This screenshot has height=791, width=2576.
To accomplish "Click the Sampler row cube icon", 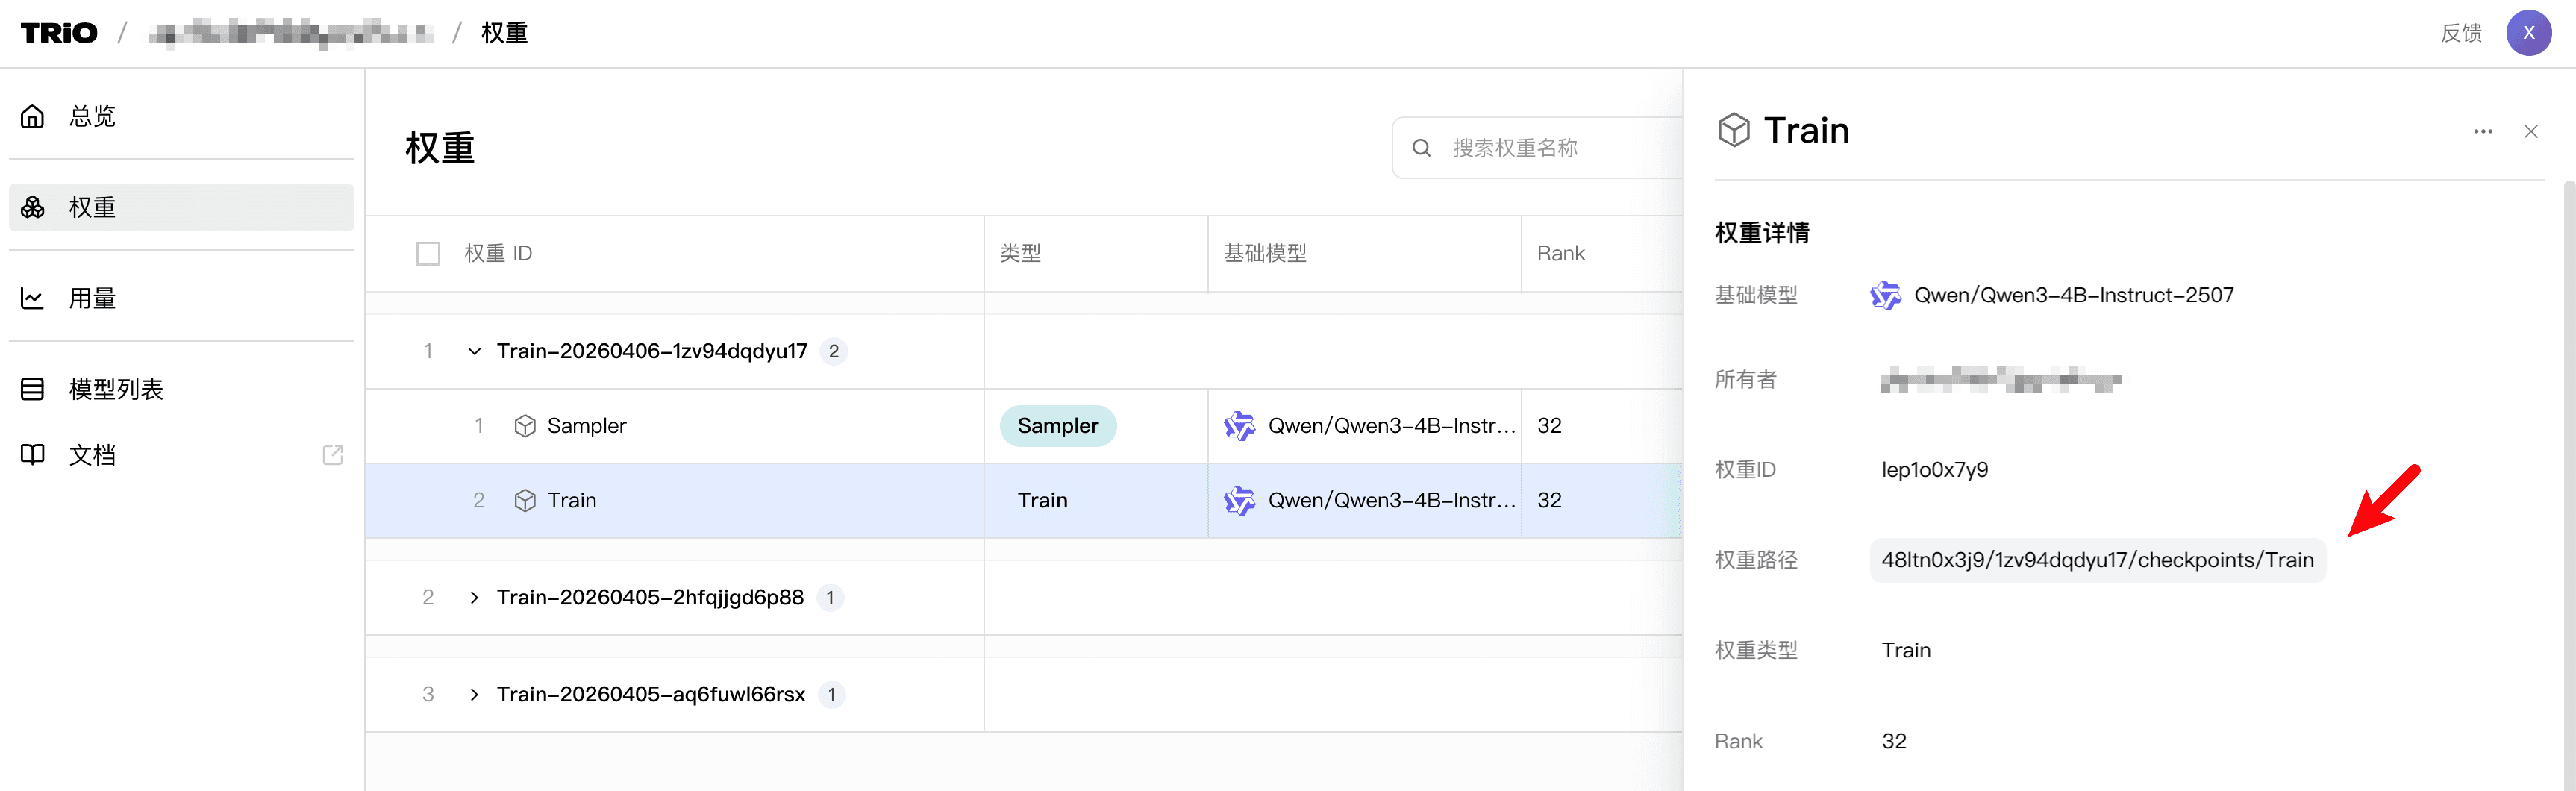I will [525, 426].
